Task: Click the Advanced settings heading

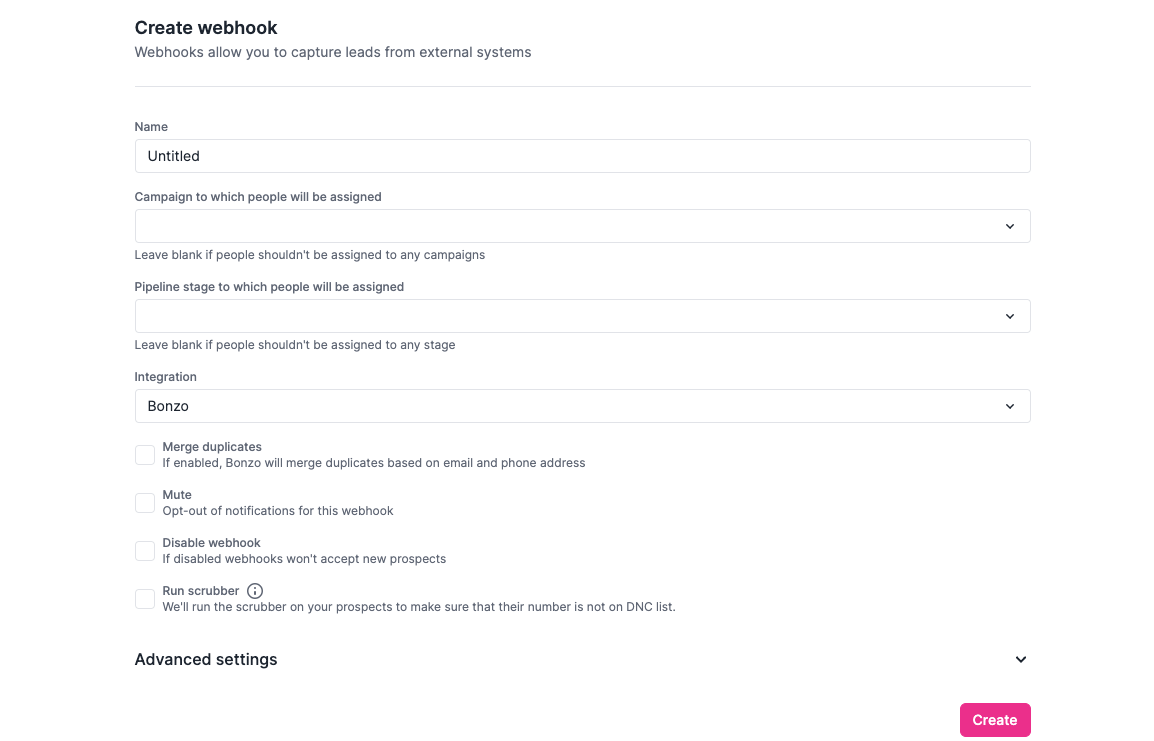Action: click(x=206, y=659)
